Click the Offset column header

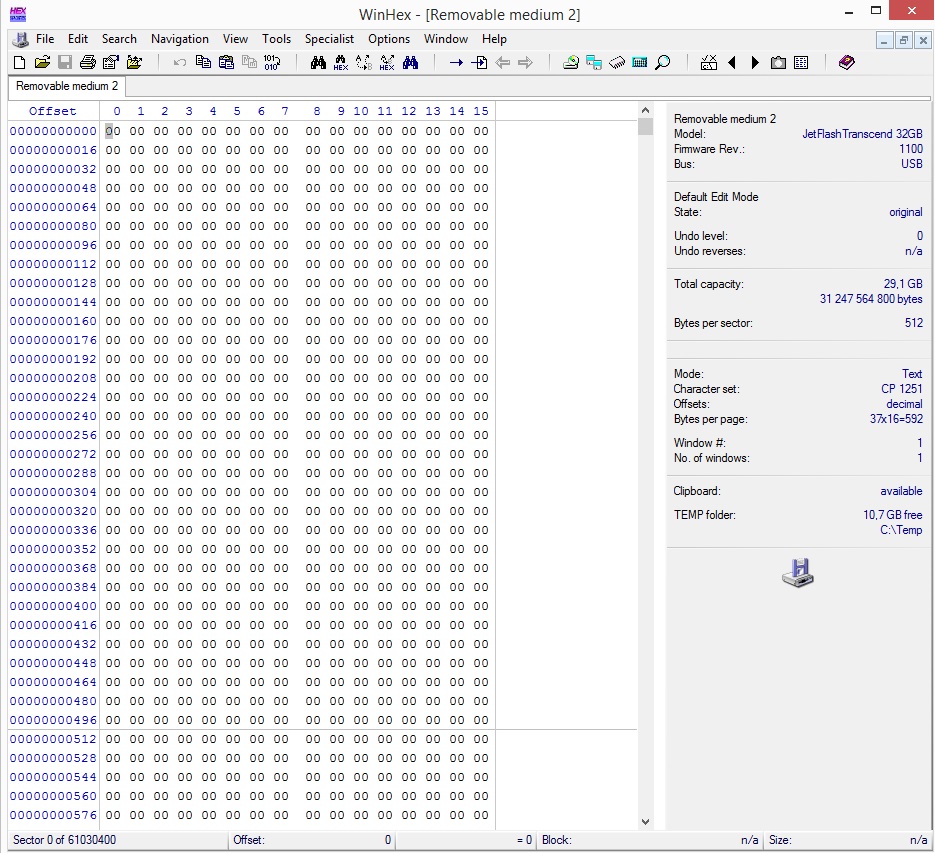52,111
